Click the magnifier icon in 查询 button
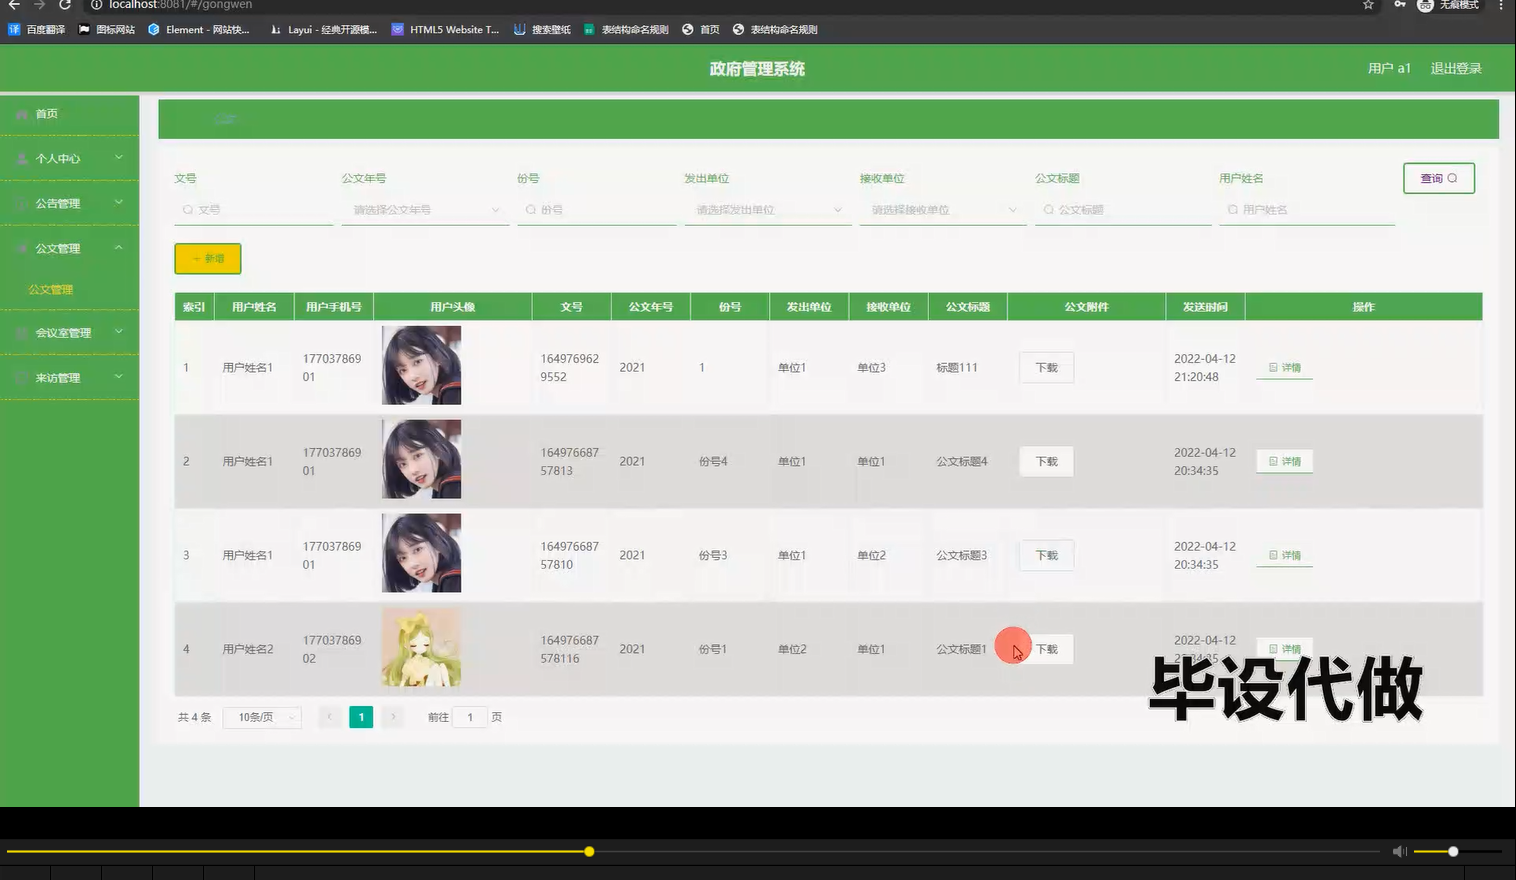This screenshot has width=1516, height=880. tap(1451, 178)
